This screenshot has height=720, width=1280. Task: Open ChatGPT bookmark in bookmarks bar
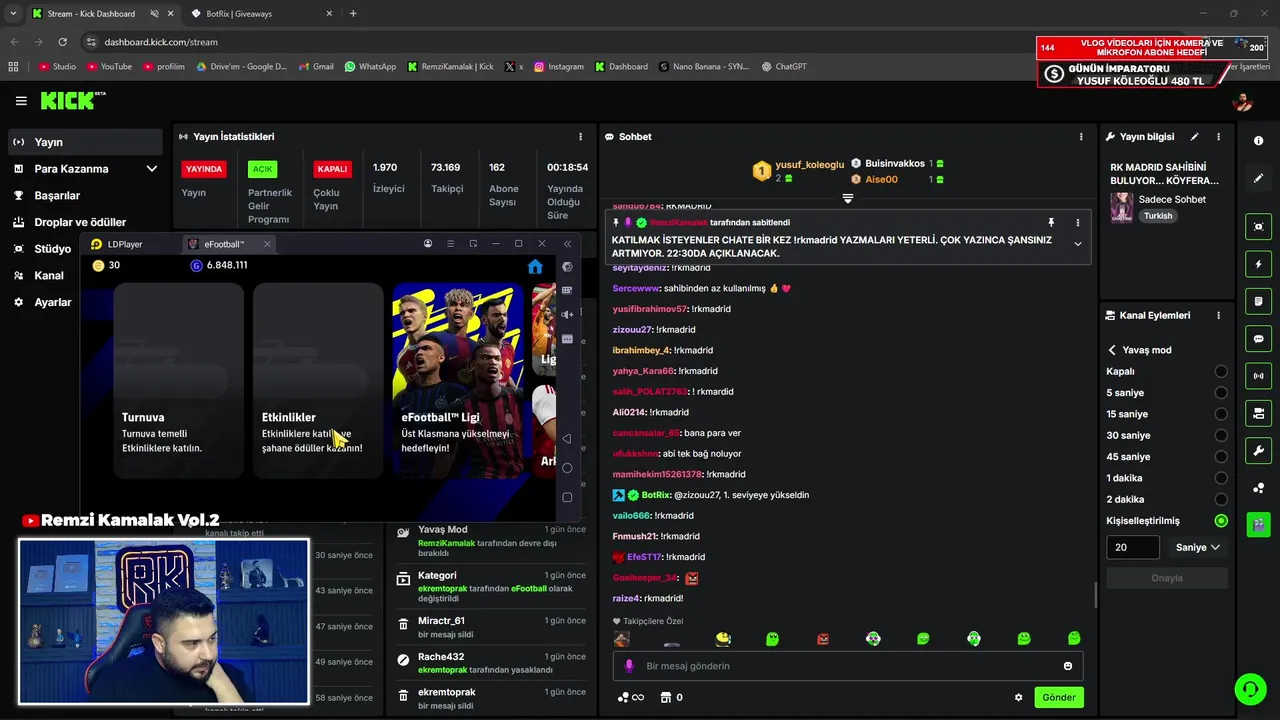click(784, 67)
